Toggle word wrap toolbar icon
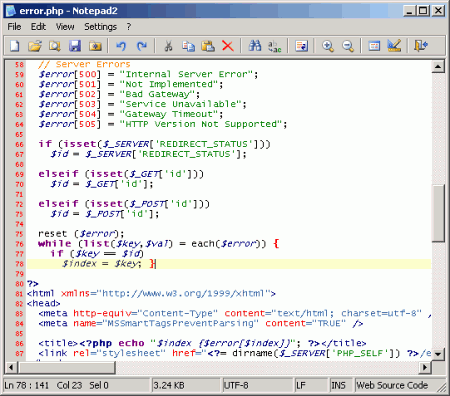Screen dimensions: 450x396 coord(301,46)
